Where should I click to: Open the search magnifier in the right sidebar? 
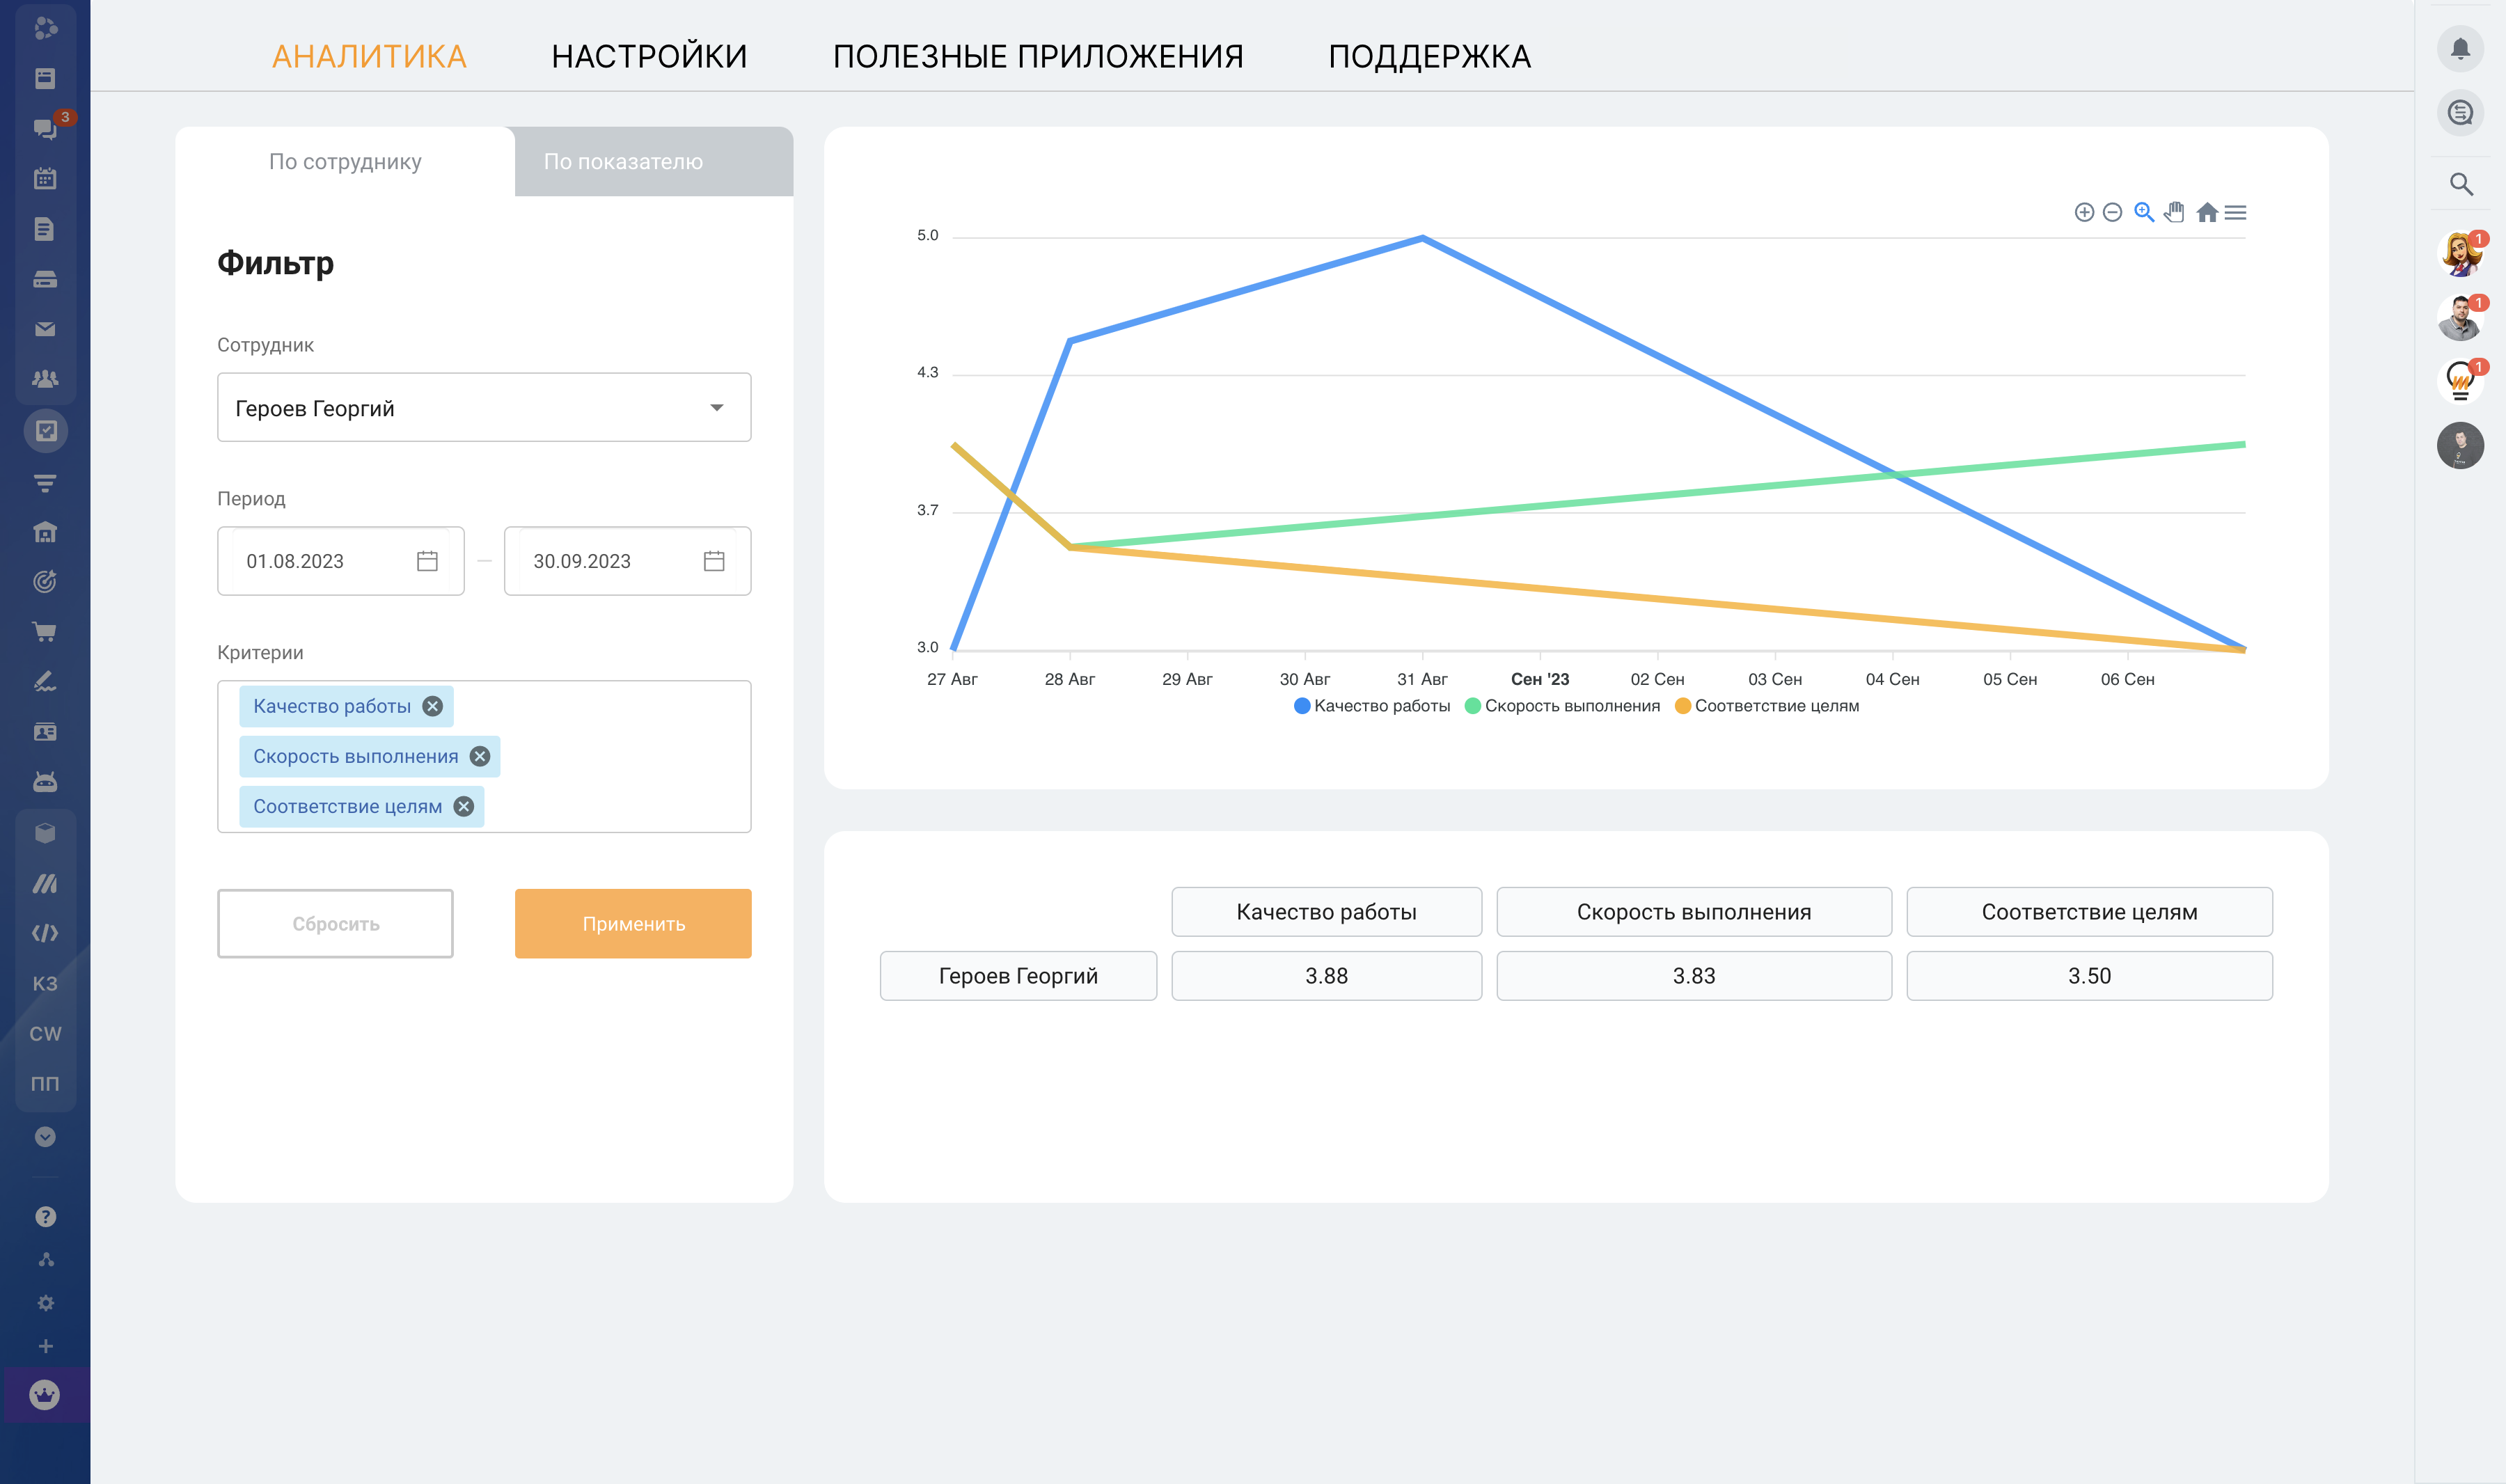pyautogui.click(x=2461, y=184)
